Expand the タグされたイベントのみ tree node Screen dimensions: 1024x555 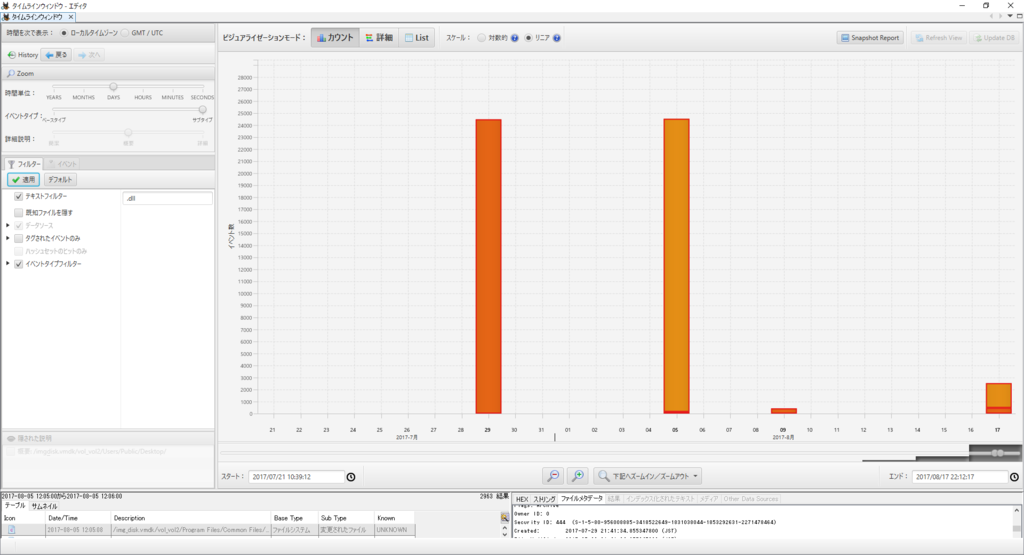coord(8,238)
